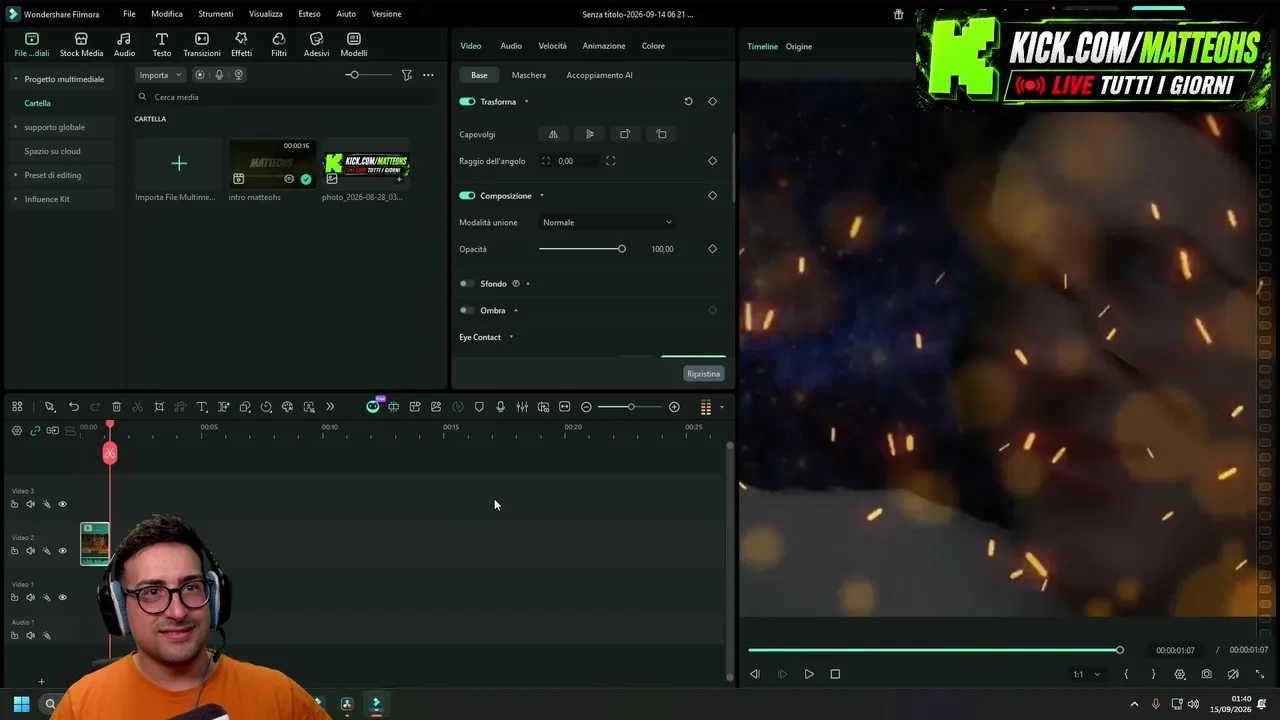Screen dimensions: 1280x720
Task: Switch to the Maschera tab
Action: (x=528, y=75)
